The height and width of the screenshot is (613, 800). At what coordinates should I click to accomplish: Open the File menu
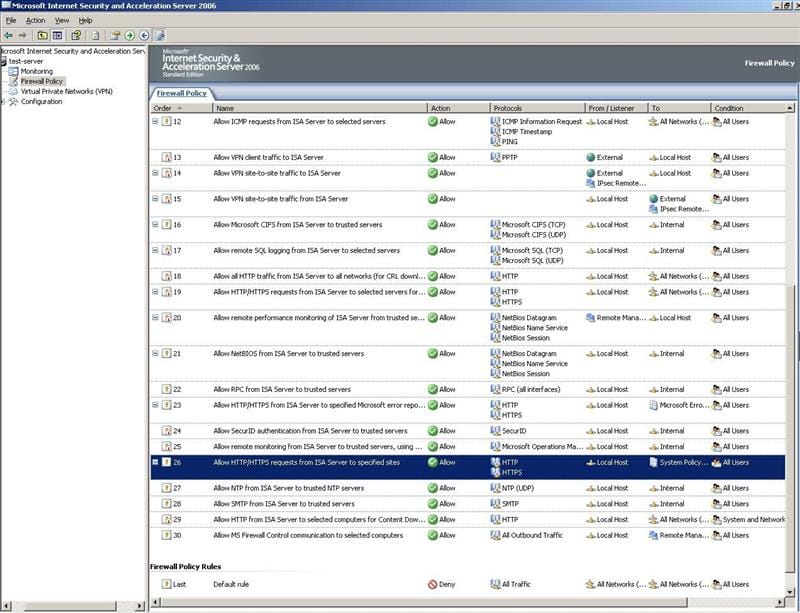tap(11, 20)
